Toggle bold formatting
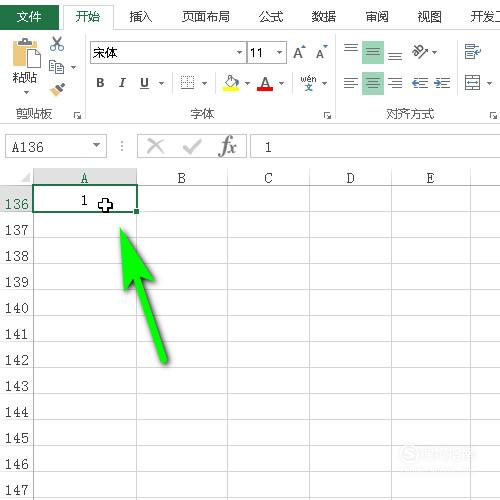The width and height of the screenshot is (500, 500). click(100, 83)
